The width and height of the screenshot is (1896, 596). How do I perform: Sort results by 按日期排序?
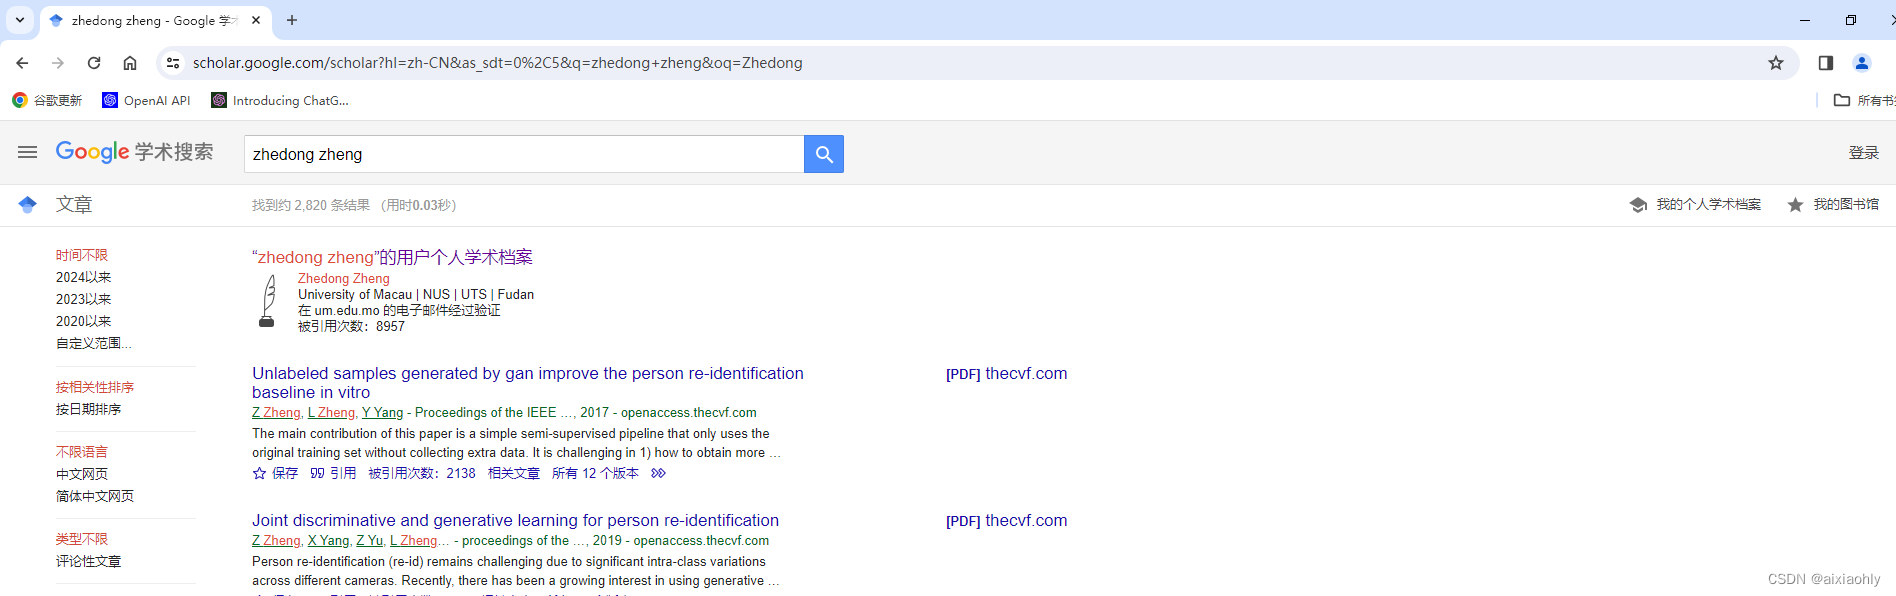[x=89, y=409]
